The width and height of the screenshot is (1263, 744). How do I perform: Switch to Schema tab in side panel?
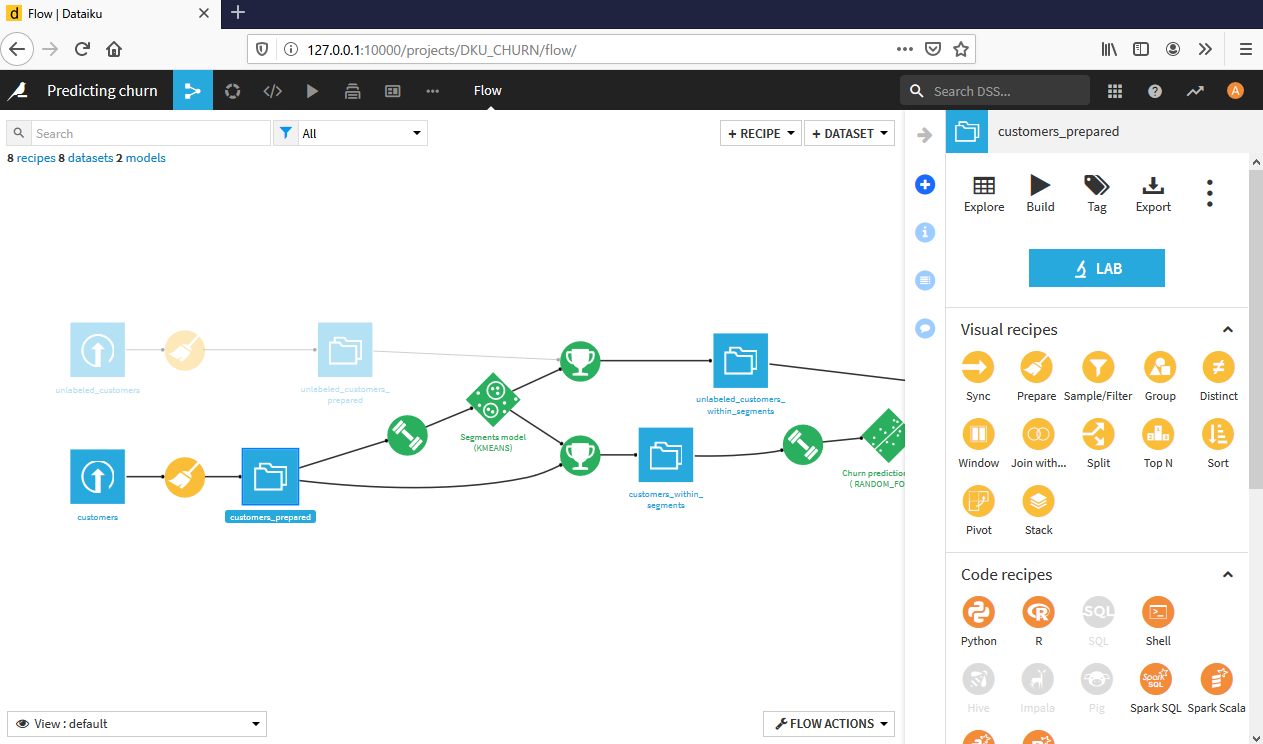click(925, 280)
